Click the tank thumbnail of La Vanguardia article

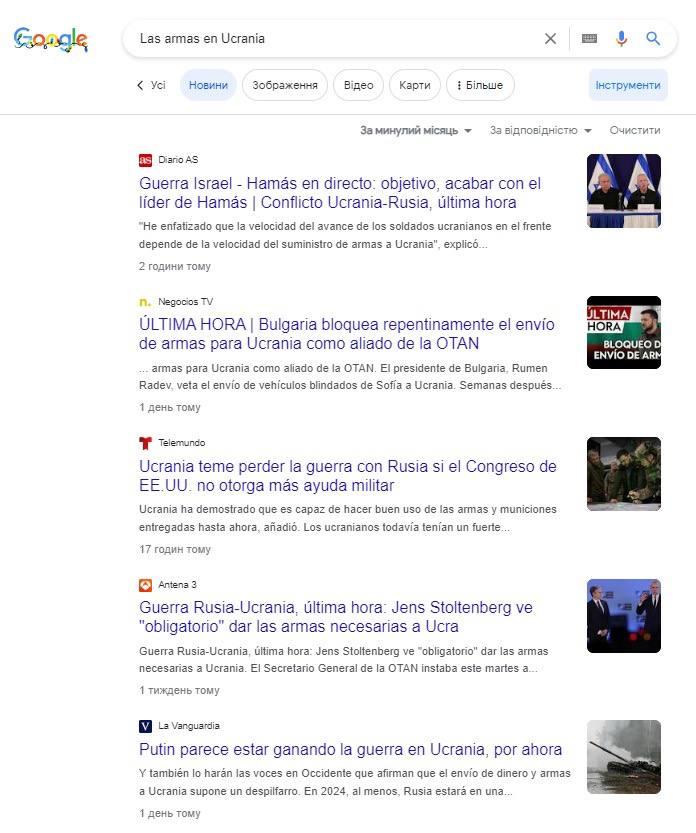click(x=623, y=757)
